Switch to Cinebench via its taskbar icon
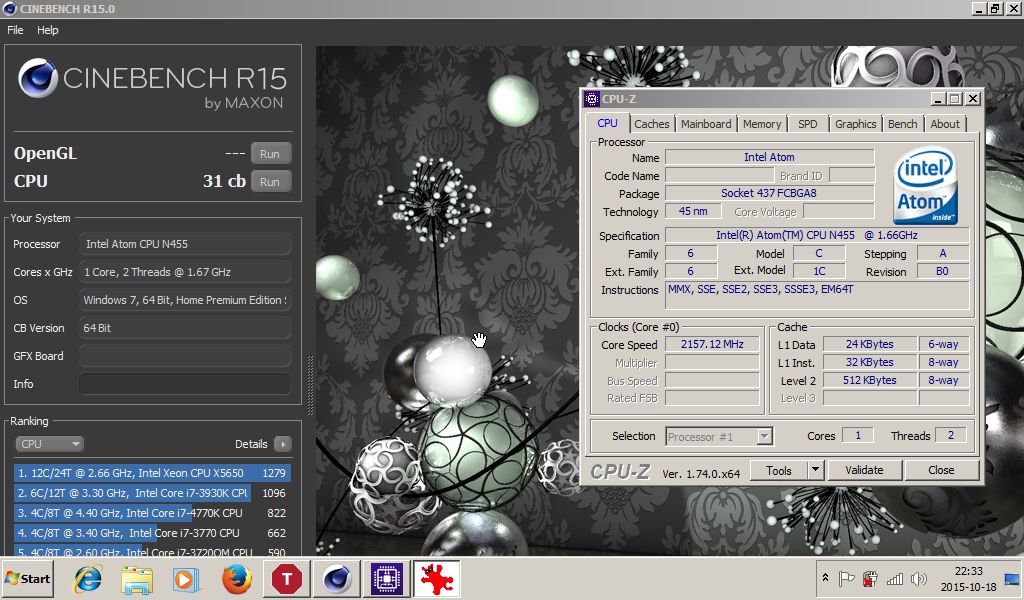 point(337,579)
